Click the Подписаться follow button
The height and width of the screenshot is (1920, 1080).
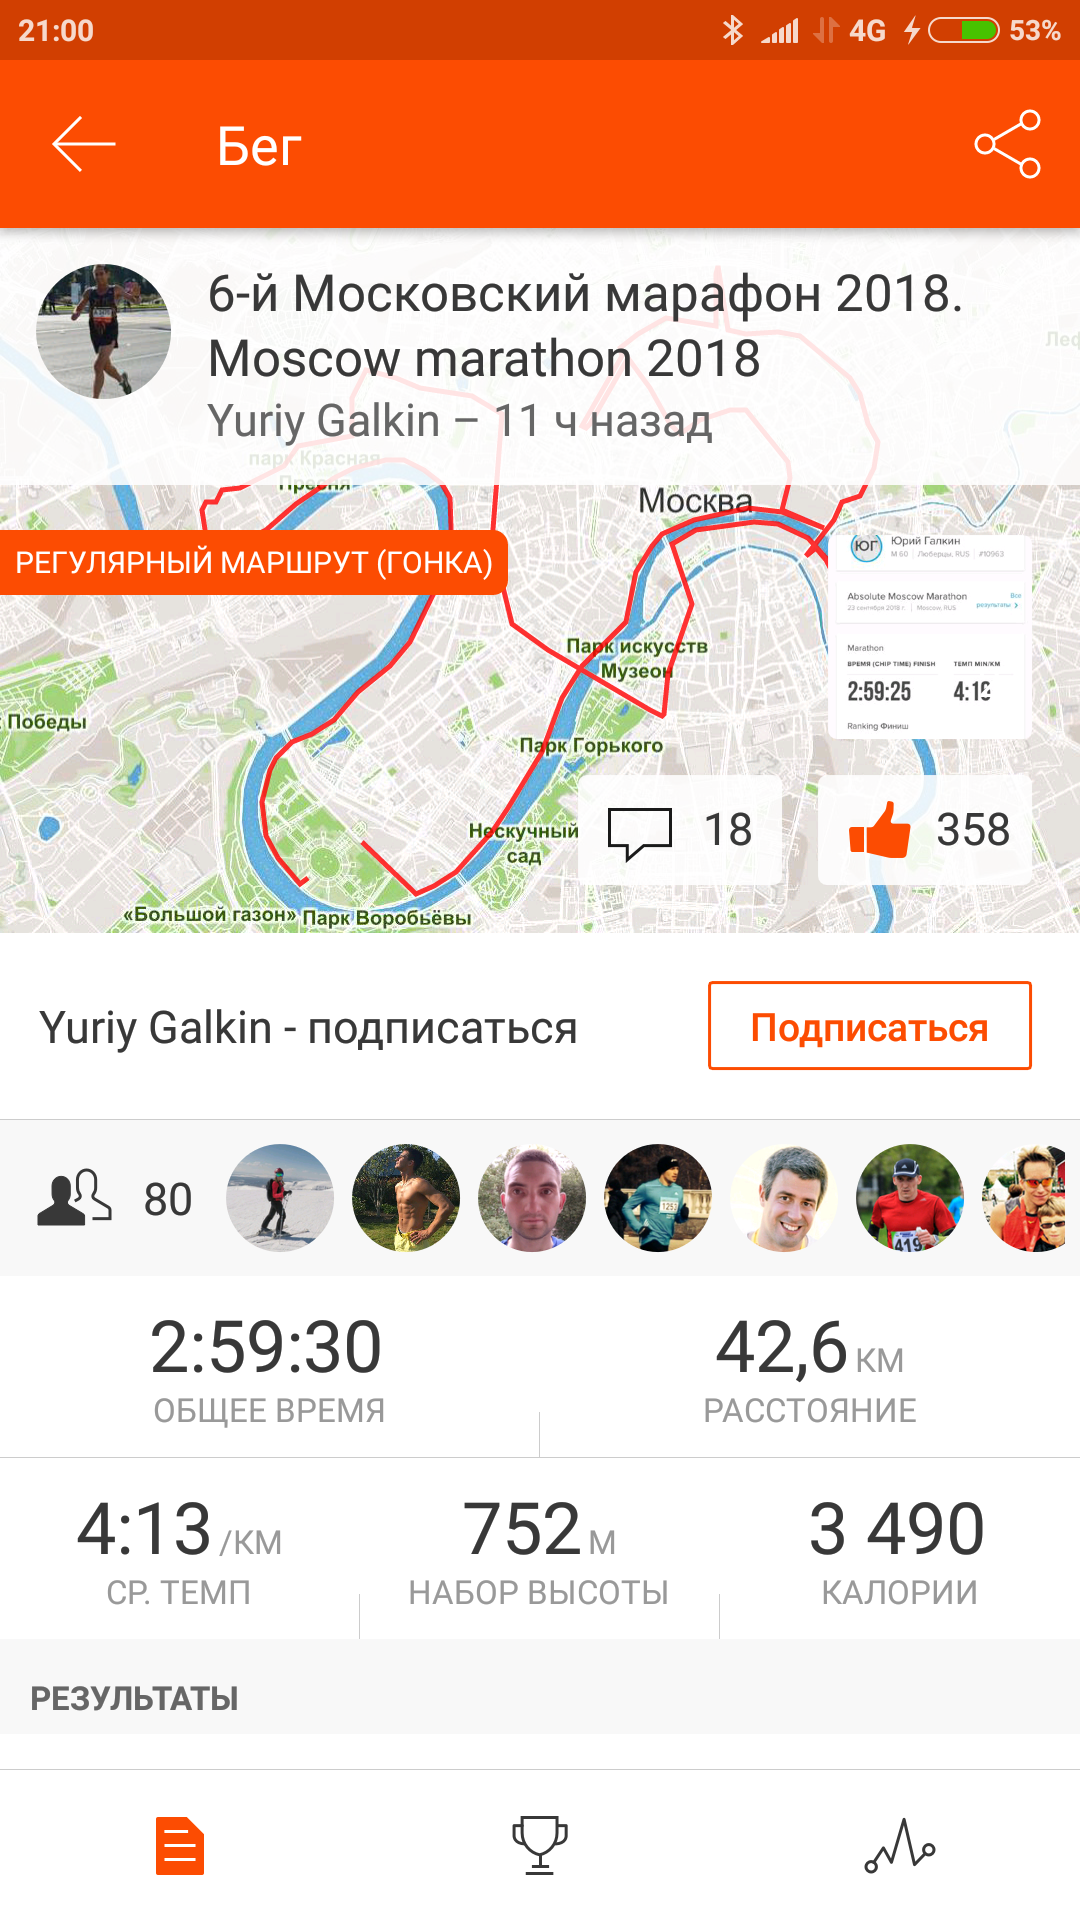point(870,1026)
